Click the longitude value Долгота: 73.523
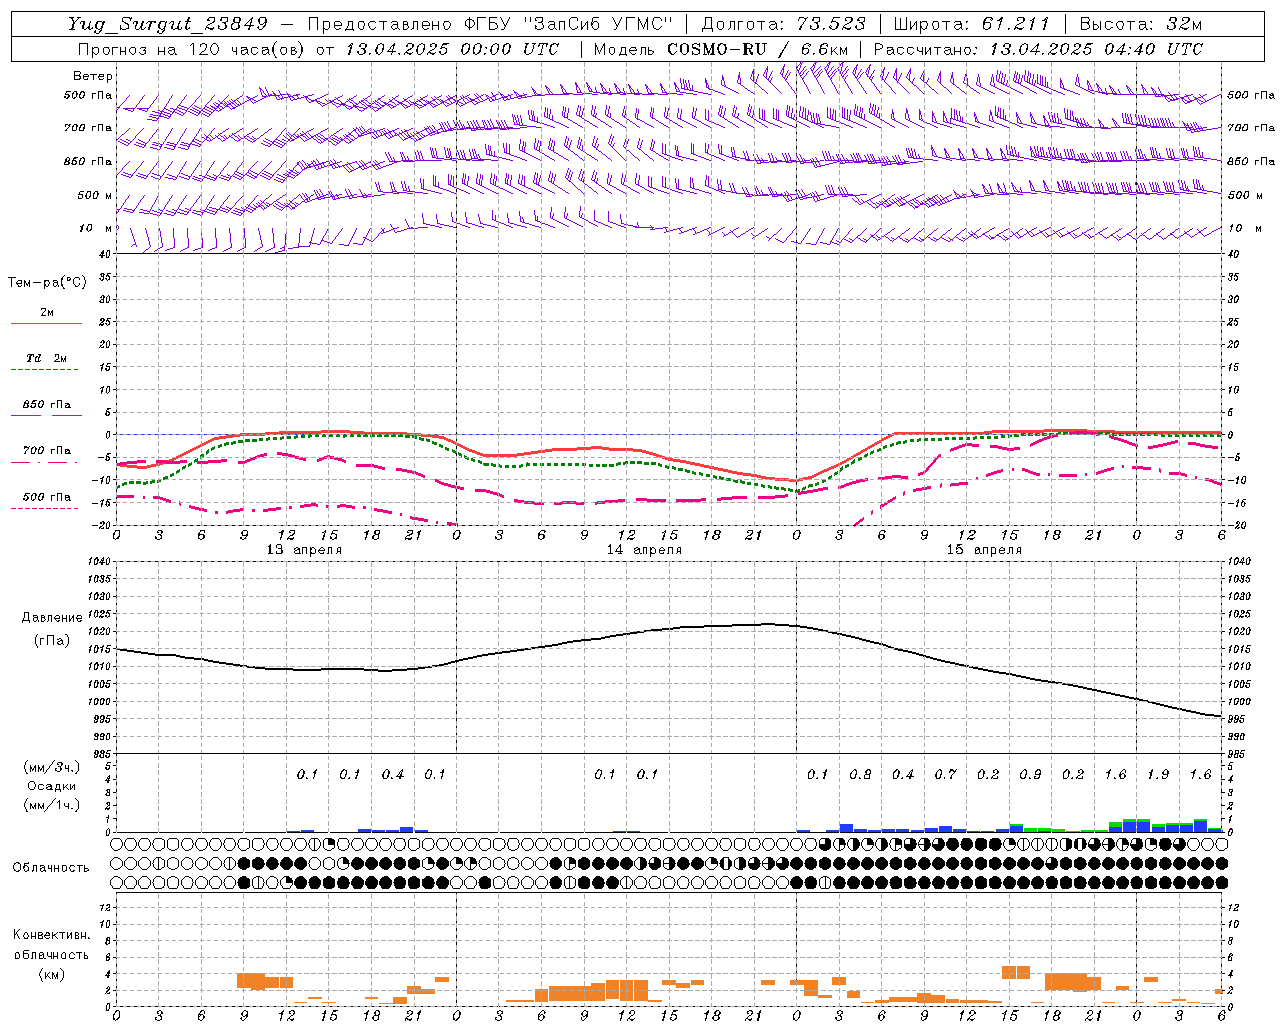This screenshot has width=1280, height=1024. (783, 24)
